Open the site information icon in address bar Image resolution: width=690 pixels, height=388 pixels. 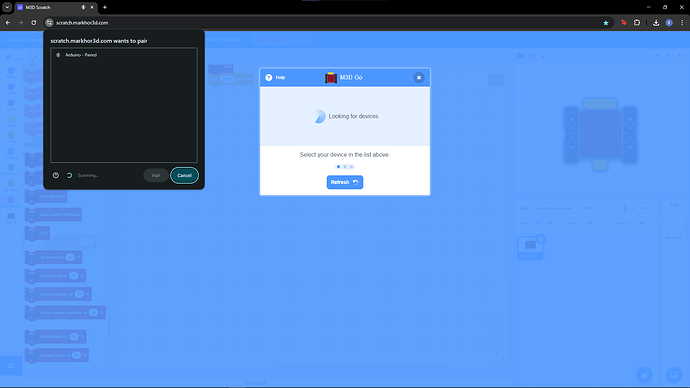click(49, 22)
